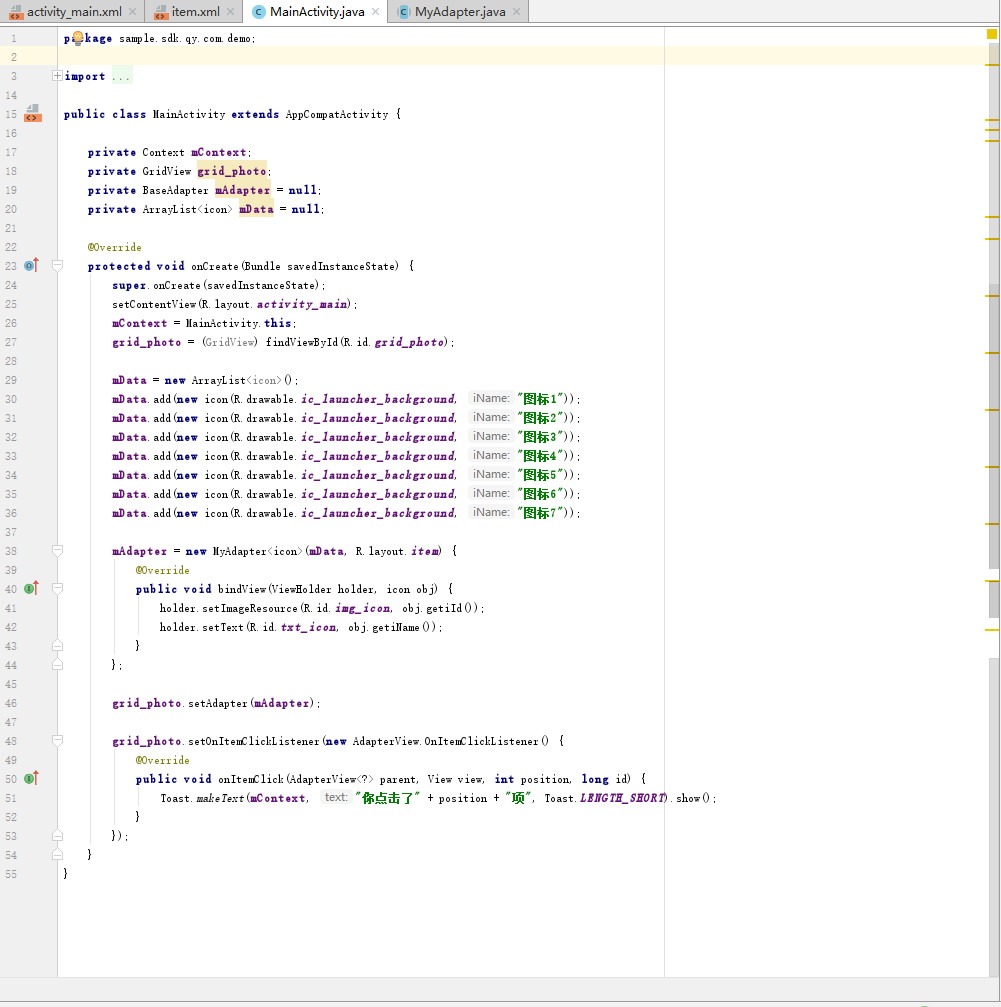Click the related XML file gutter icon on line 15
This screenshot has width=1001, height=1007.
(33, 113)
